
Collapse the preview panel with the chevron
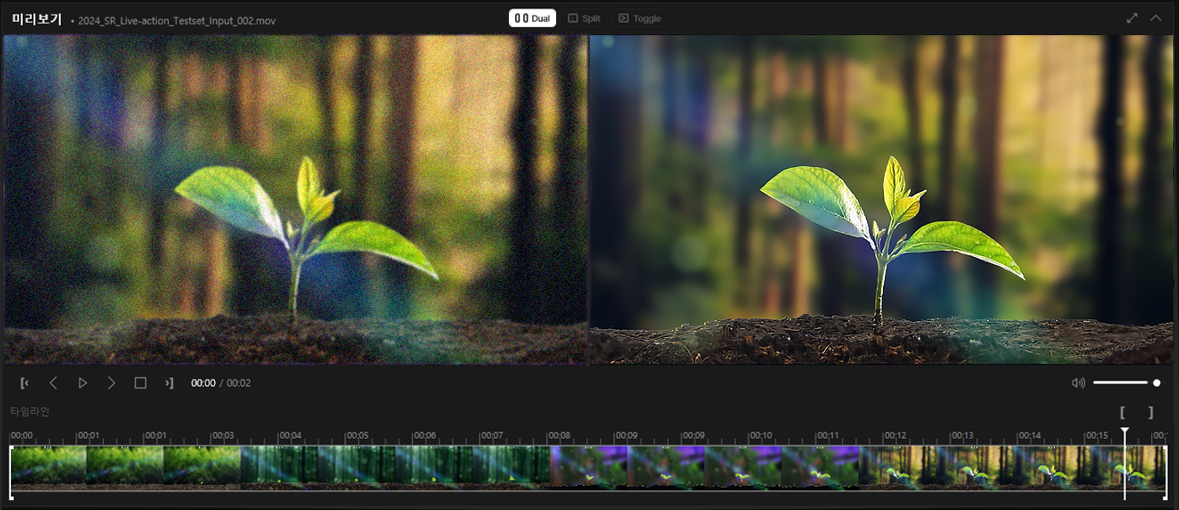[x=1156, y=18]
